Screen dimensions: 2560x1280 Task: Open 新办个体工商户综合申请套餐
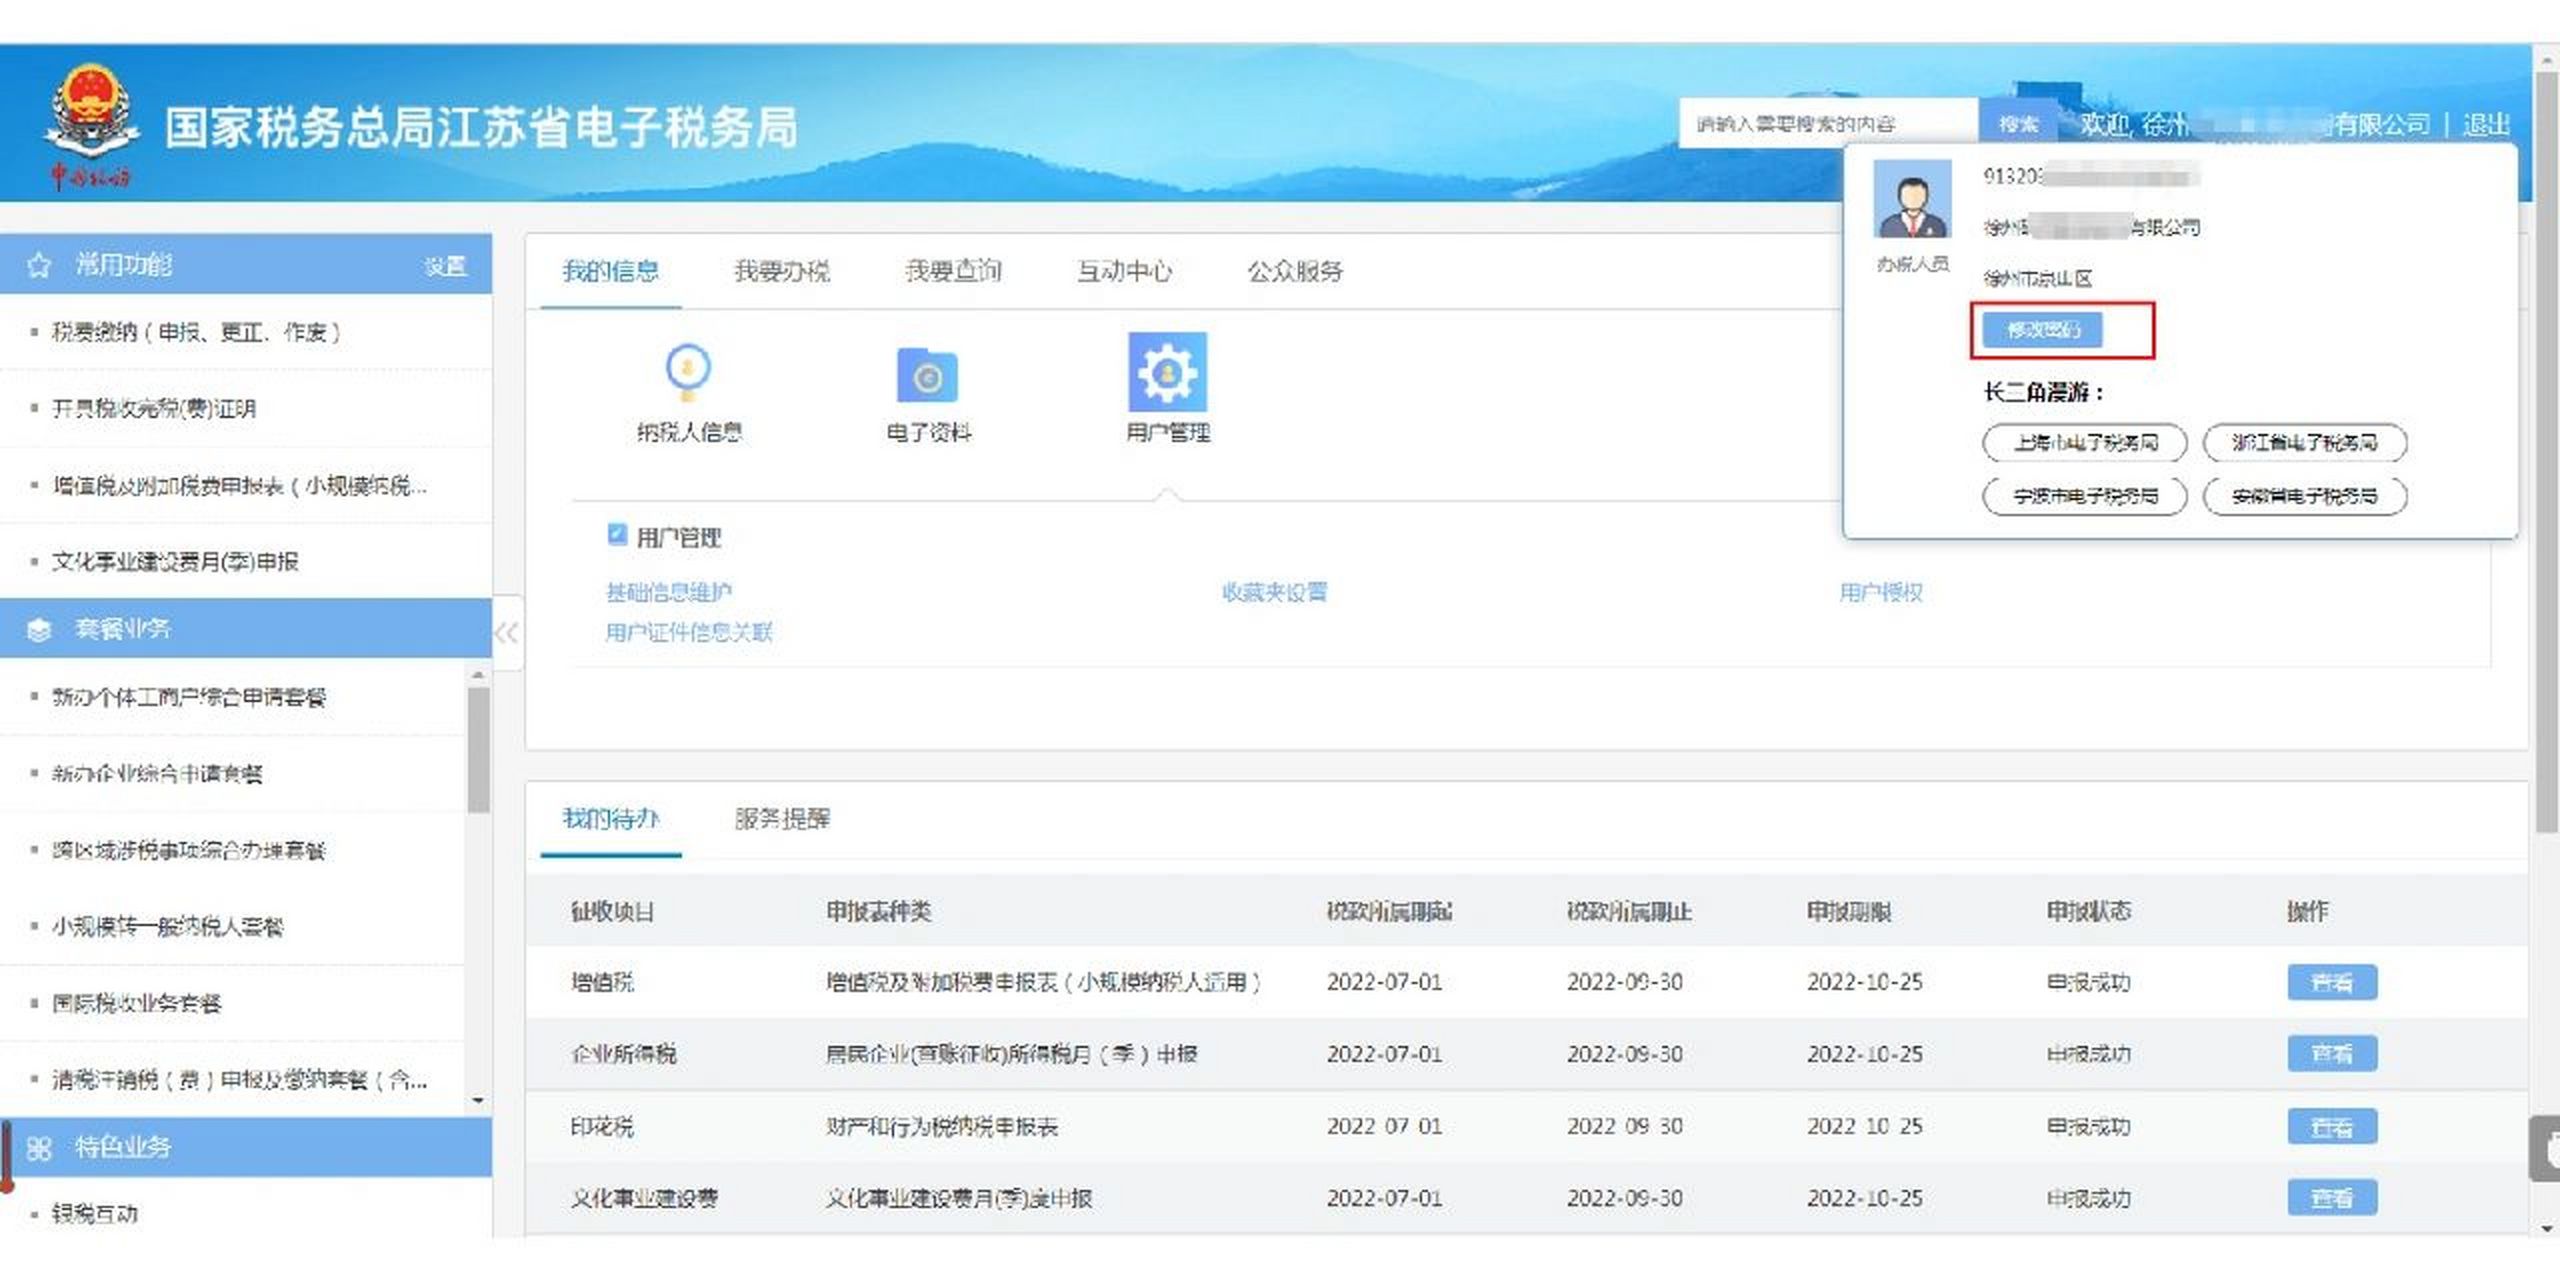coord(189,697)
